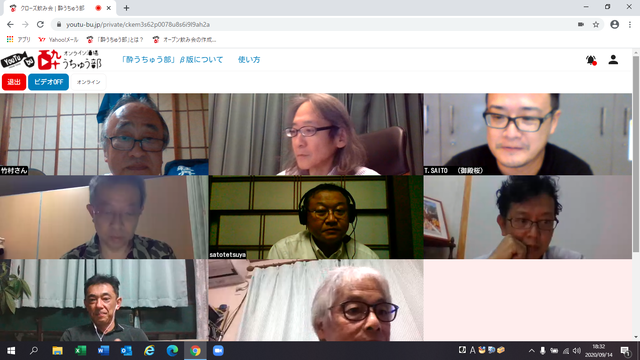Bookmark this page with star icon
Screen dimensions: 640x360
pyautogui.click(x=596, y=24)
